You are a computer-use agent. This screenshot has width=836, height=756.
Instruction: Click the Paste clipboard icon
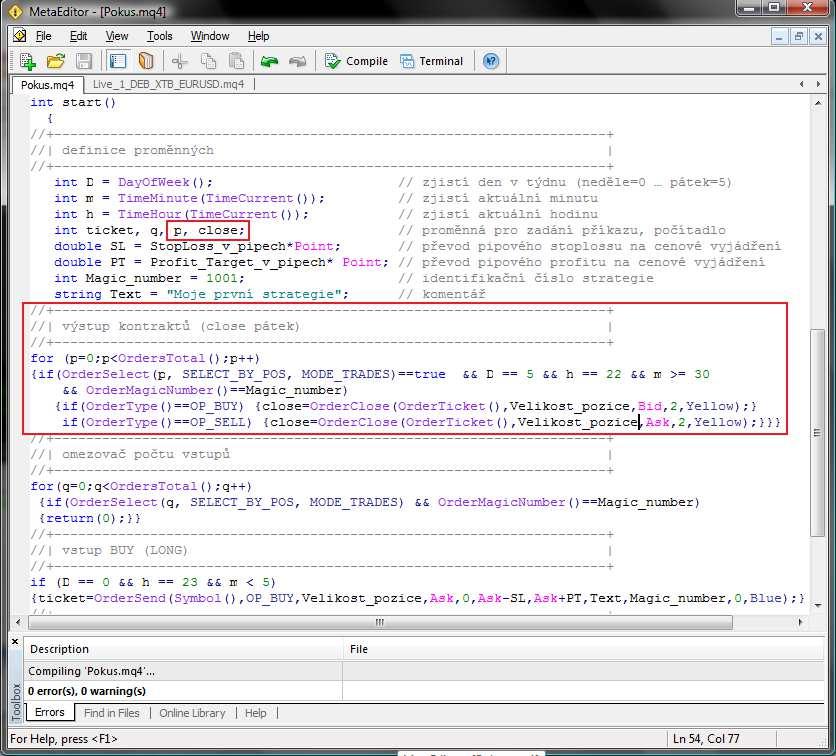236,61
